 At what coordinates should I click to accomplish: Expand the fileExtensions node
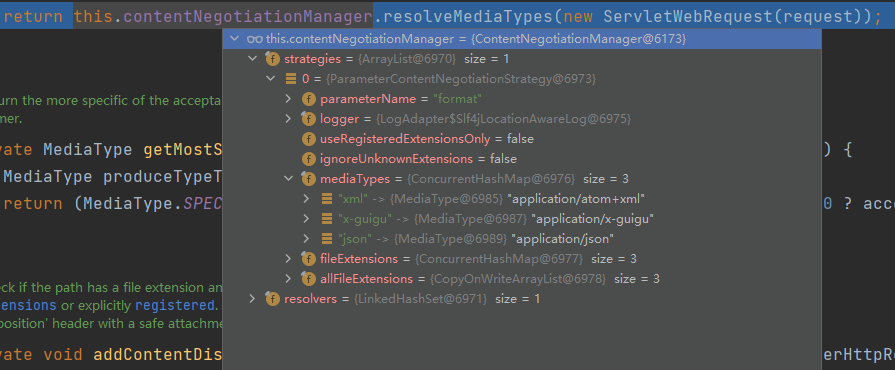289,259
